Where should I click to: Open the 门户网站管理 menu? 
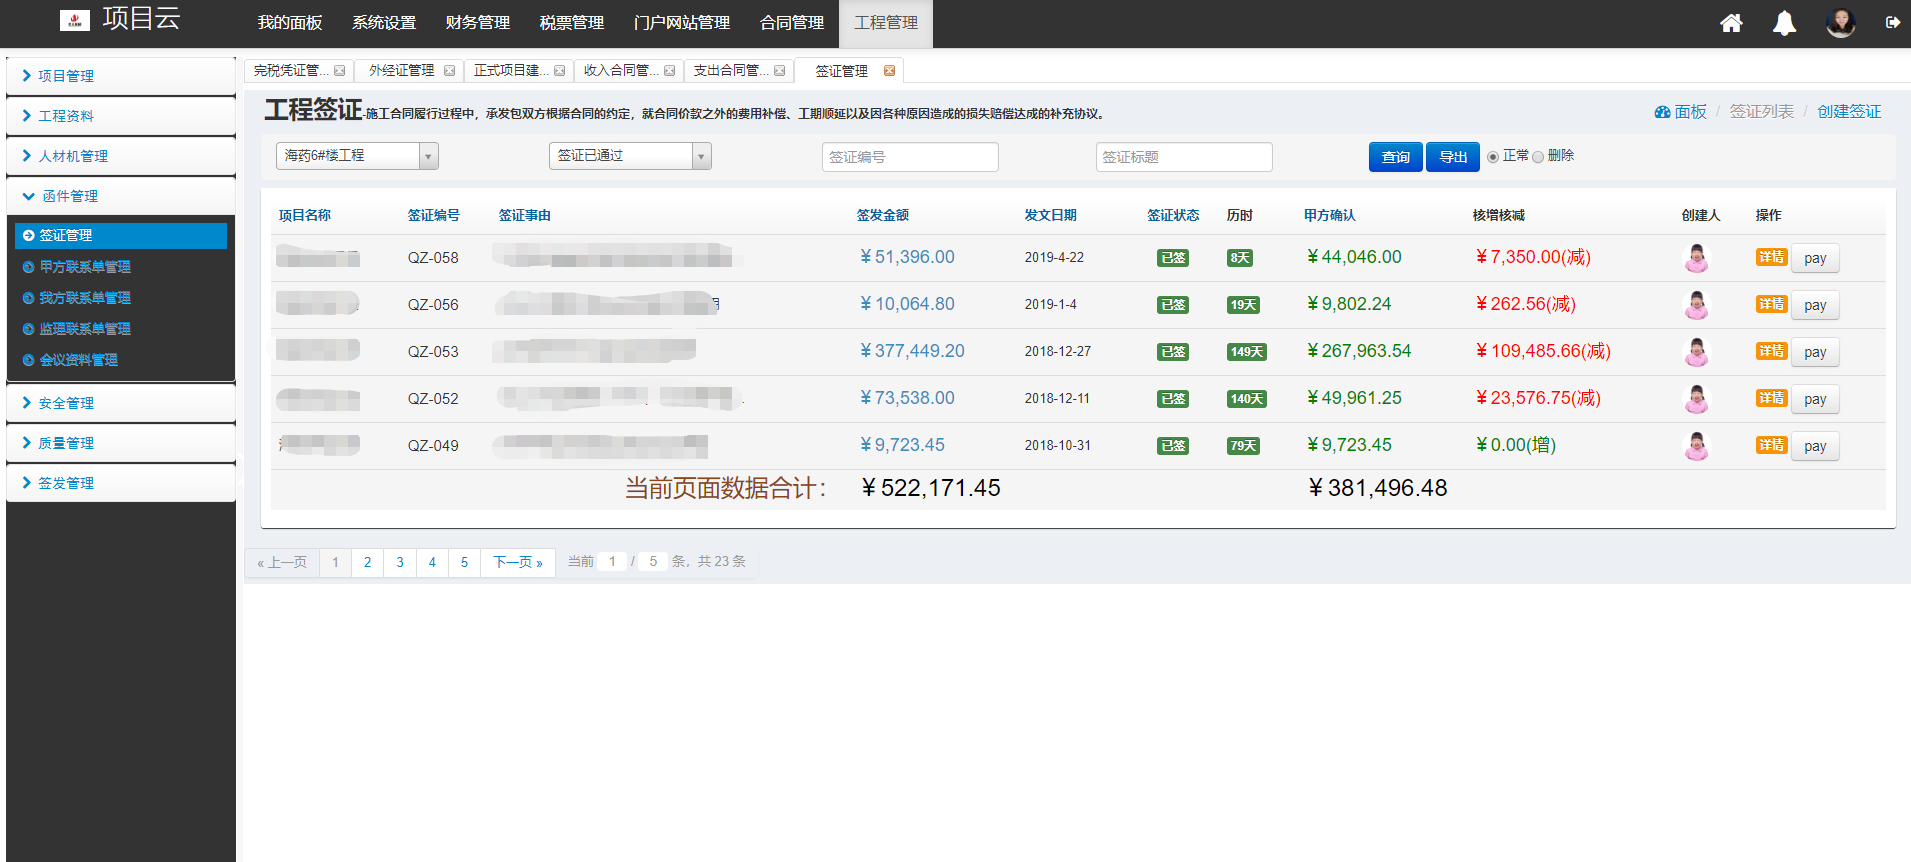[682, 23]
